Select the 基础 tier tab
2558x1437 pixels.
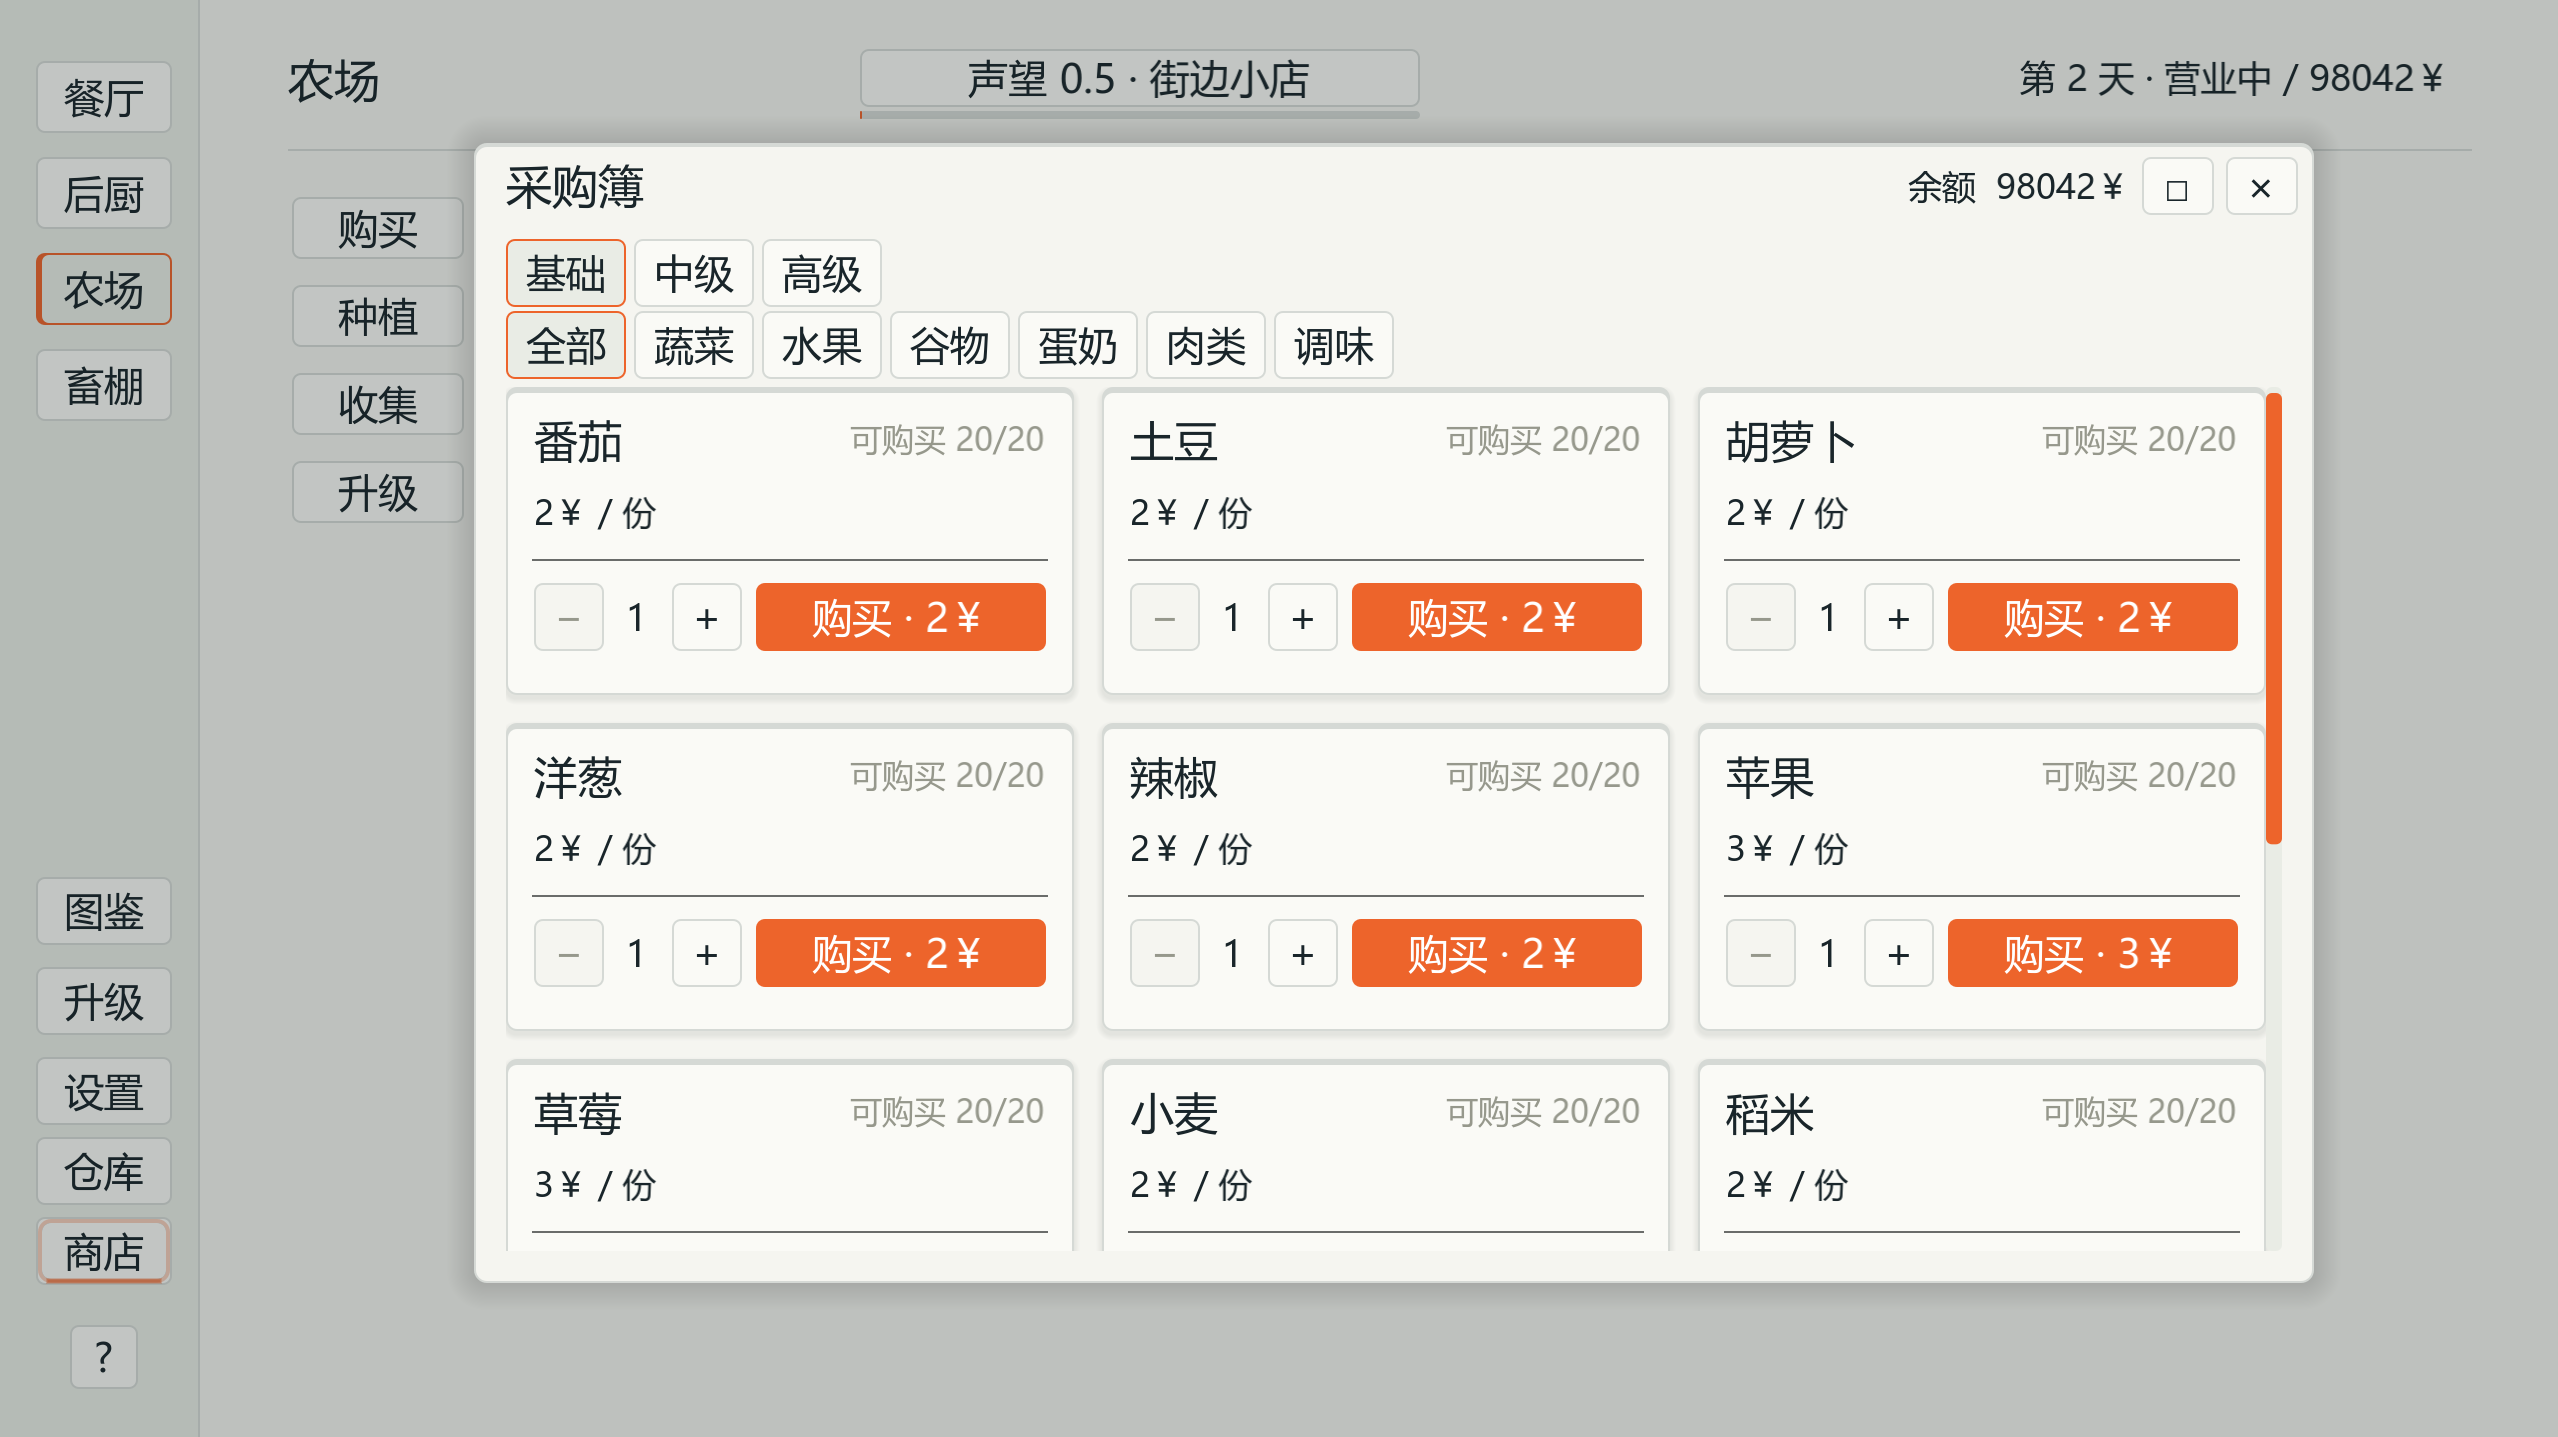tap(566, 273)
